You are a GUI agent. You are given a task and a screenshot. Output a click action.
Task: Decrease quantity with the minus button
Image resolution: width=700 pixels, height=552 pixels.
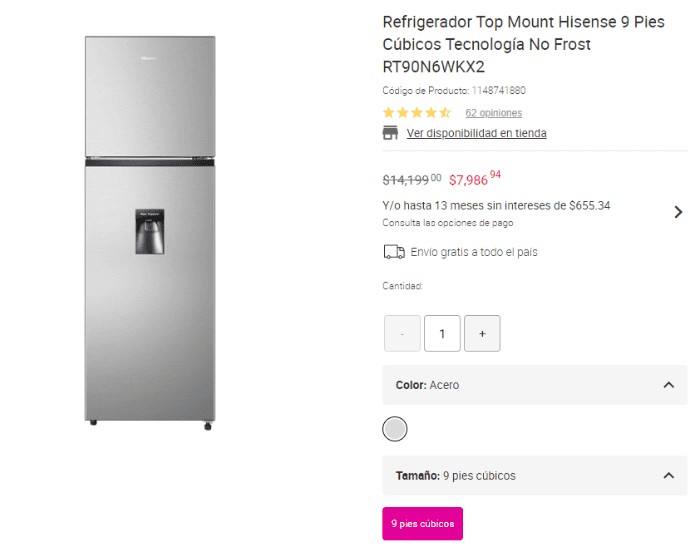tap(402, 334)
